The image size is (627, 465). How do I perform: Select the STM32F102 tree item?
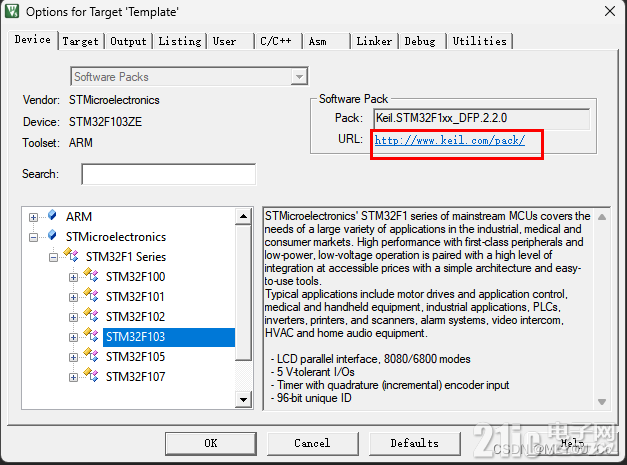coord(135,317)
